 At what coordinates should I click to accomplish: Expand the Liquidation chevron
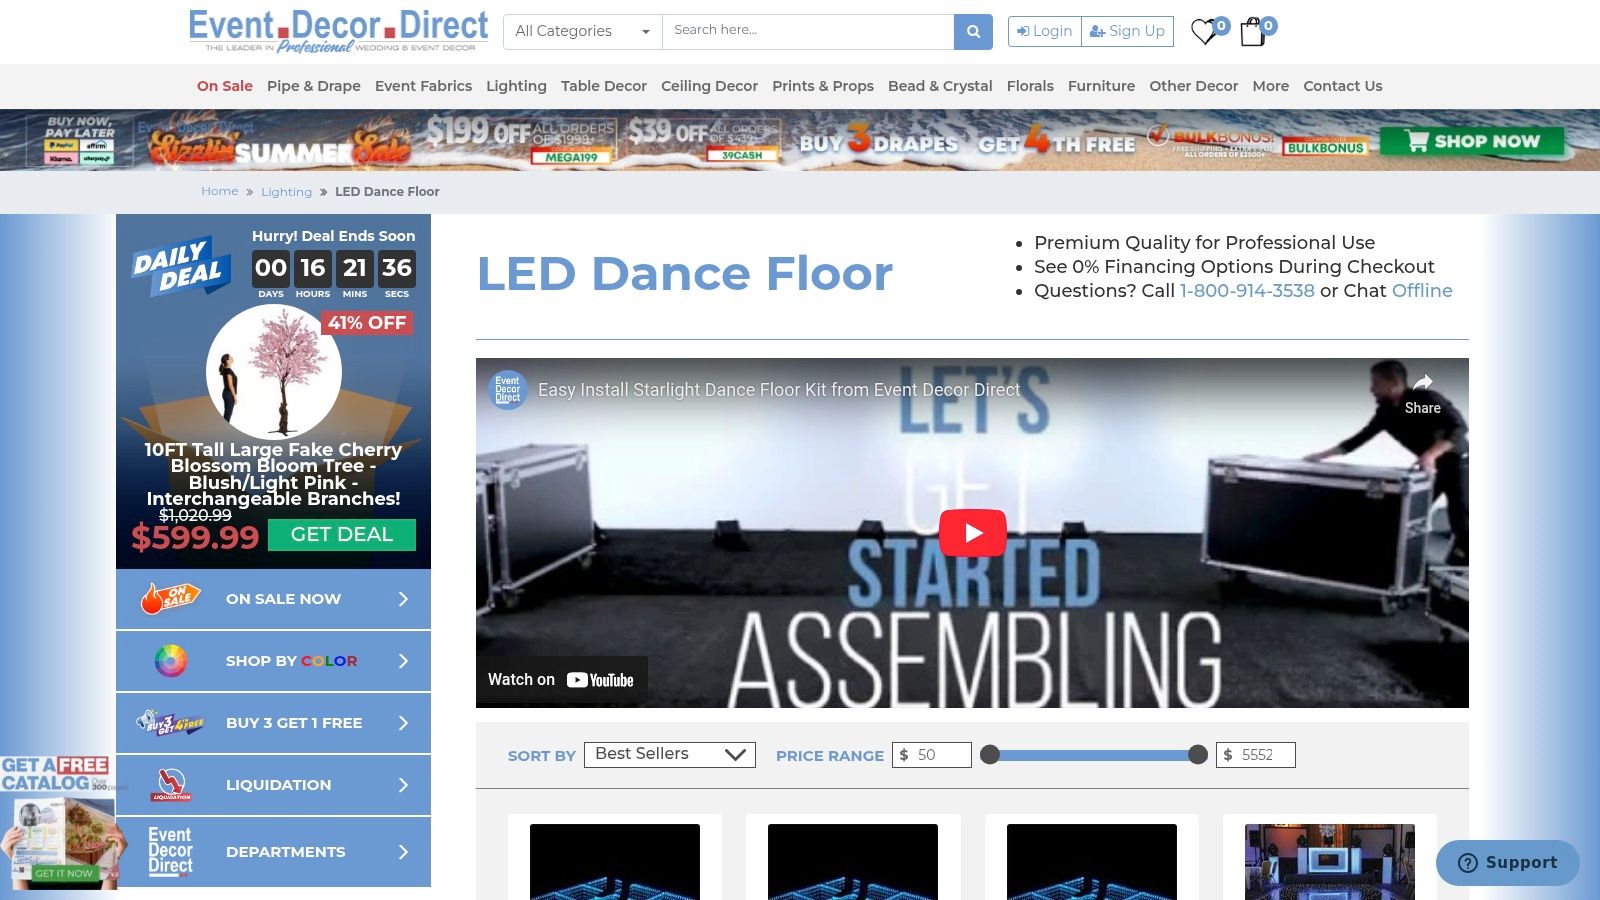(x=403, y=785)
